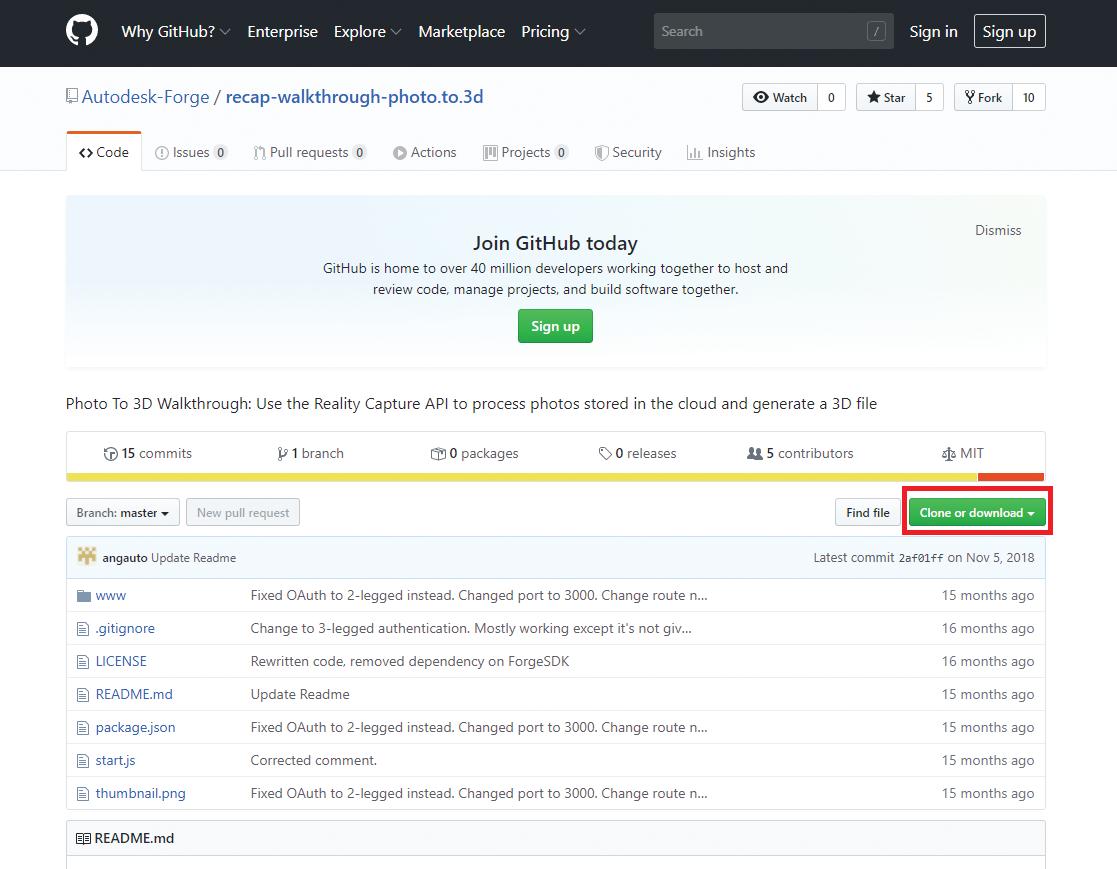Expand the Why GitHub? menu
The width and height of the screenshot is (1117, 869).
point(175,31)
